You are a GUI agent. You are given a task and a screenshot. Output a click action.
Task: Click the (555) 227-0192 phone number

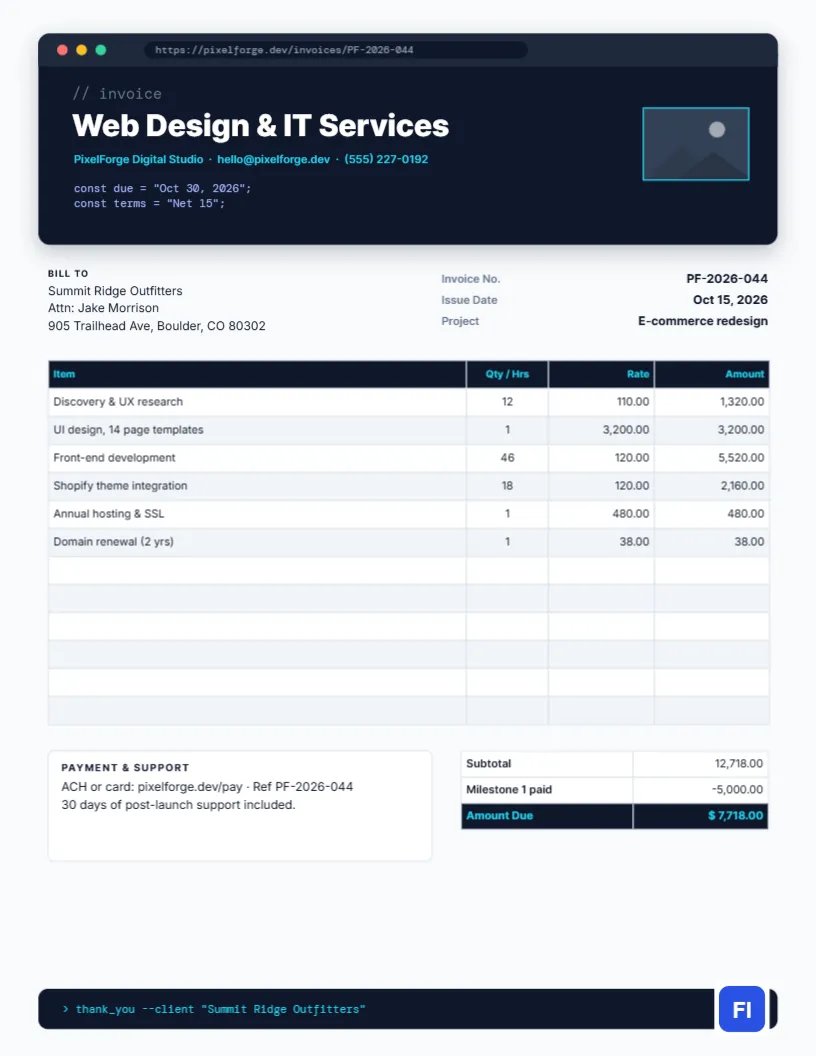[x=386, y=160]
